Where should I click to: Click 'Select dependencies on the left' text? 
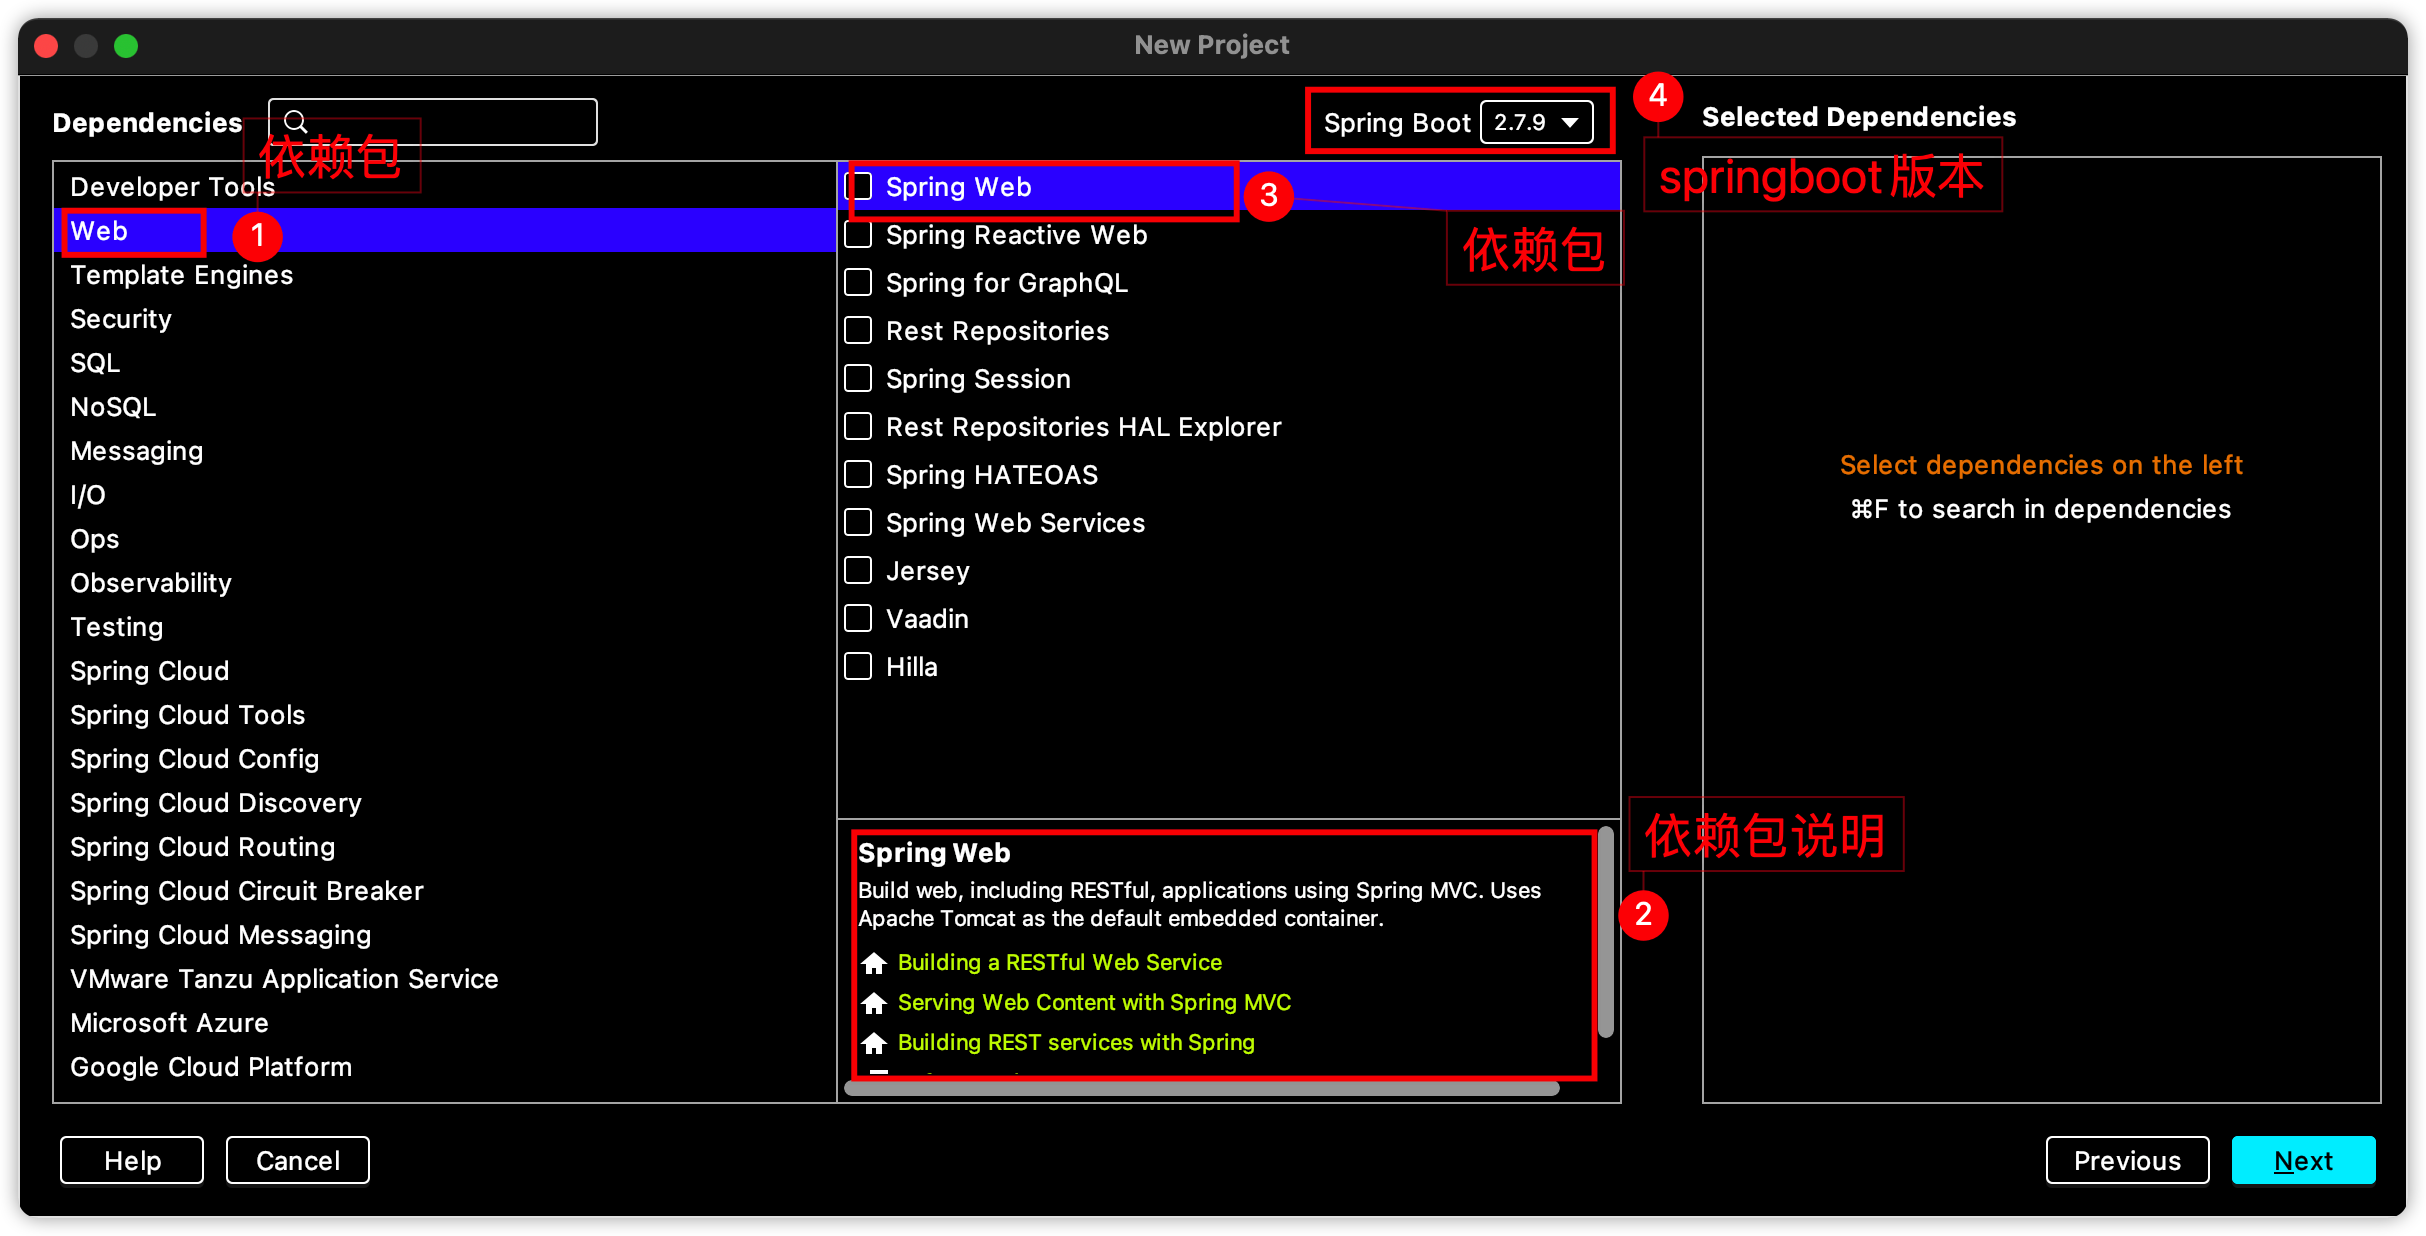coord(2041,465)
